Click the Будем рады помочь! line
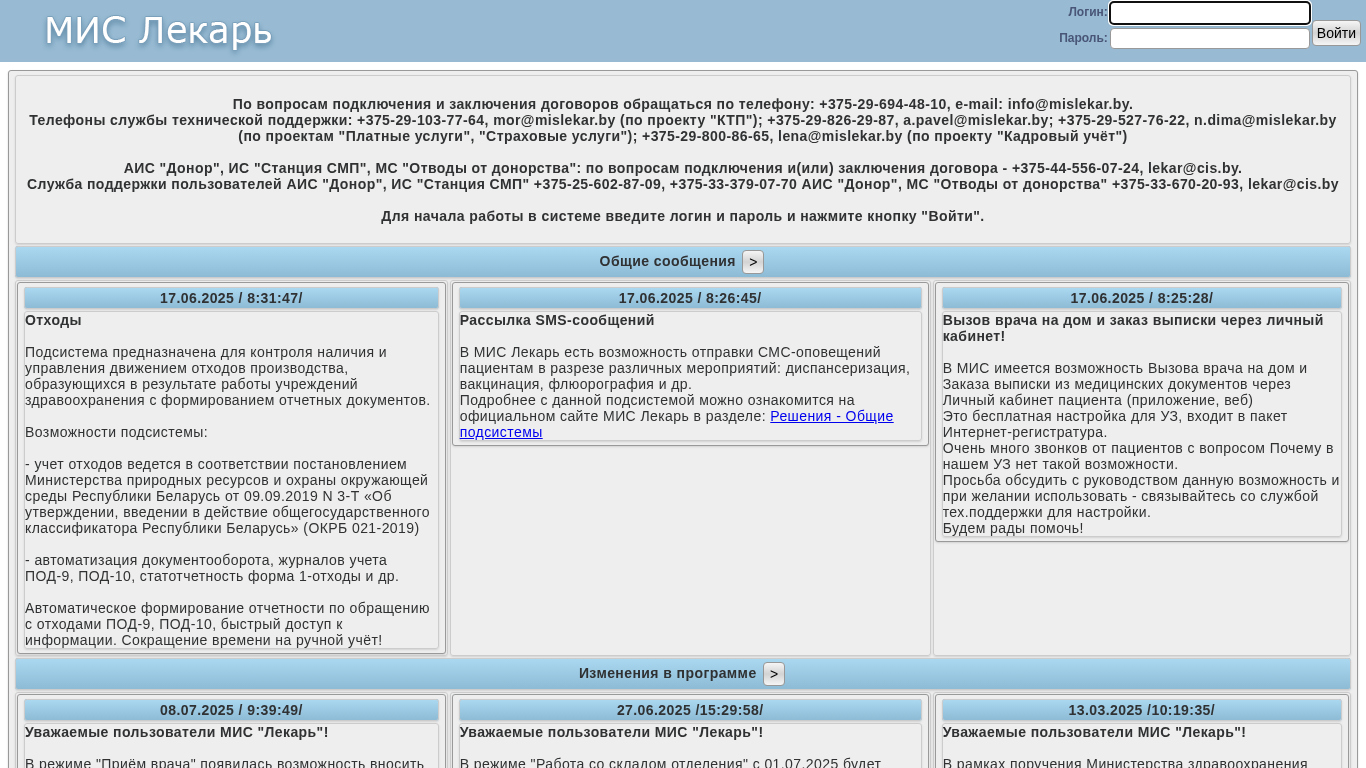Screen dimensions: 1366x768 pyautogui.click(x=1013, y=528)
